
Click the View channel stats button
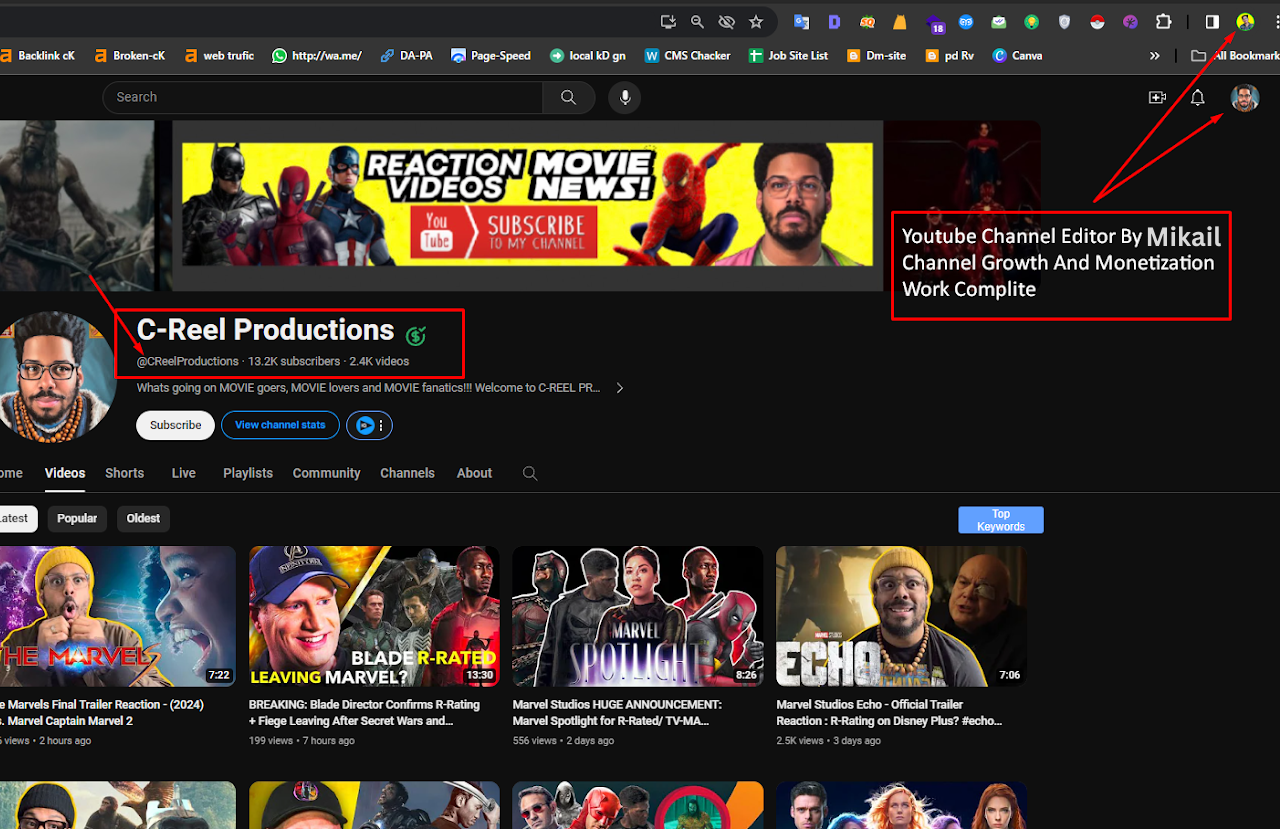point(280,425)
